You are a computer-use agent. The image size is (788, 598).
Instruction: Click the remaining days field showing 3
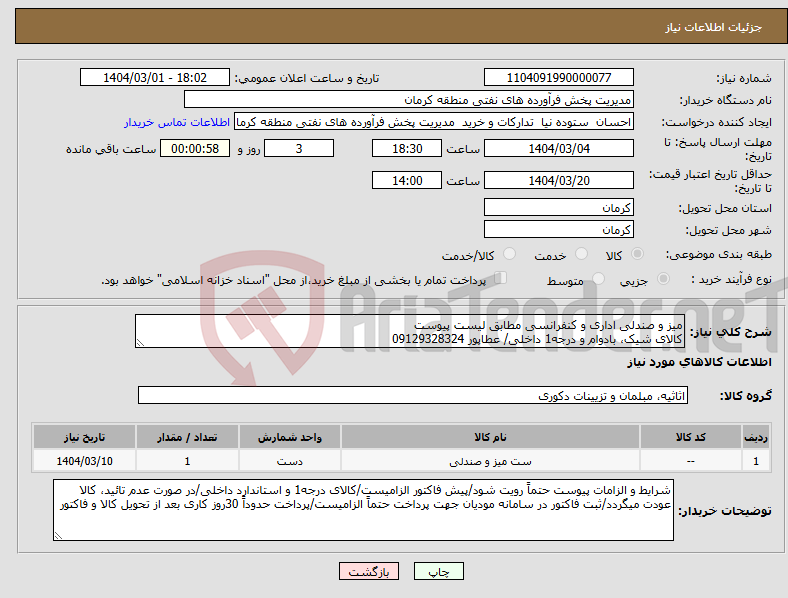coord(299,148)
